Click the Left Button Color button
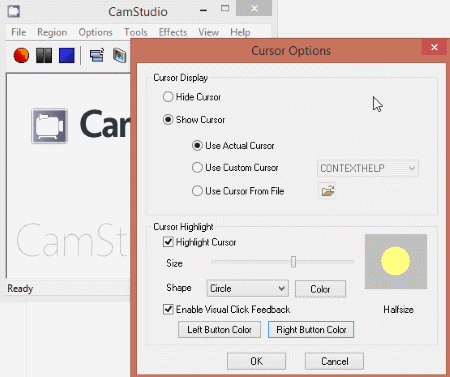This screenshot has width=450, height=377. (x=219, y=330)
